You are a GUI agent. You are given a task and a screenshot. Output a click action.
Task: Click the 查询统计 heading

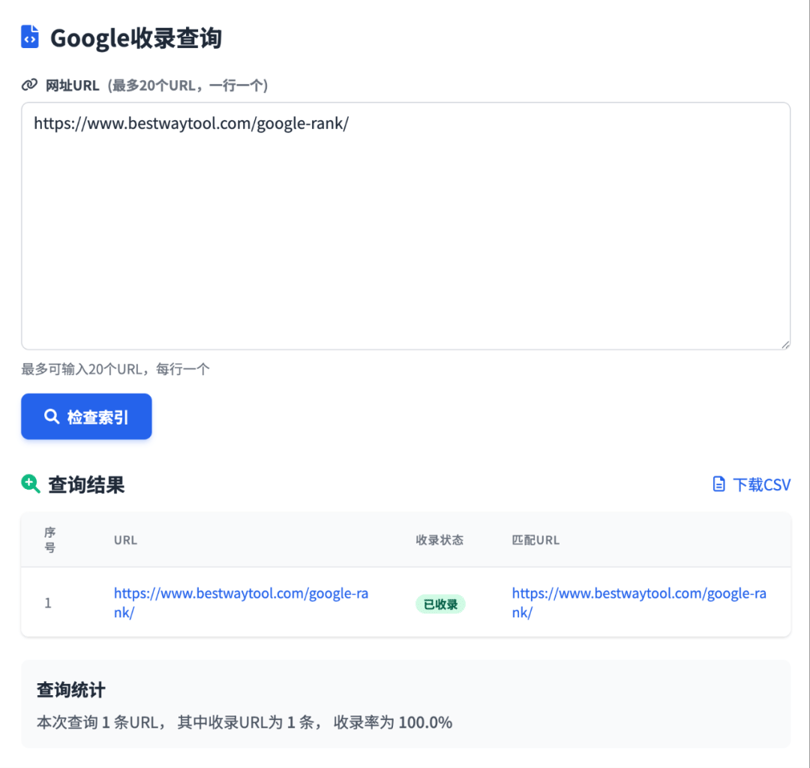(71, 689)
